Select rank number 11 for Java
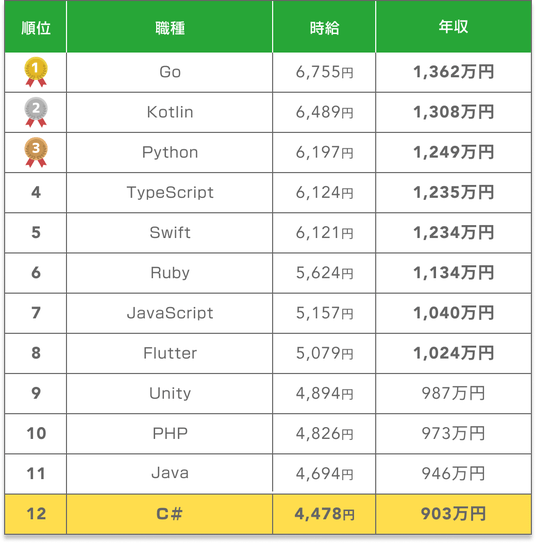536x543 pixels. (x=36, y=473)
